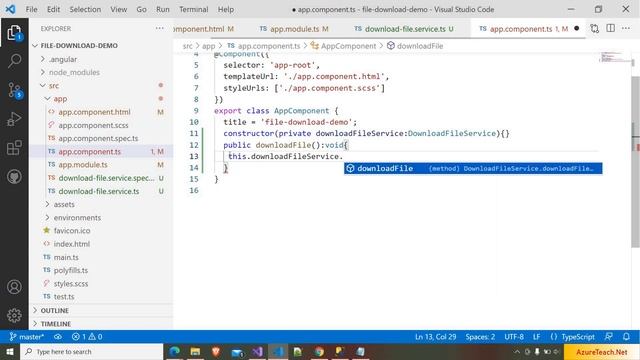Switch to the component.html tab
The width and height of the screenshot is (640, 360).
tap(203, 29)
